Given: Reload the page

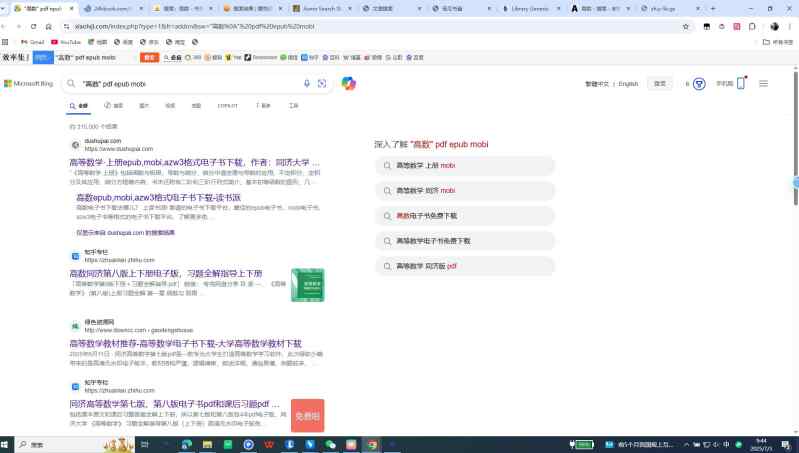Looking at the screenshot, I should 34,26.
